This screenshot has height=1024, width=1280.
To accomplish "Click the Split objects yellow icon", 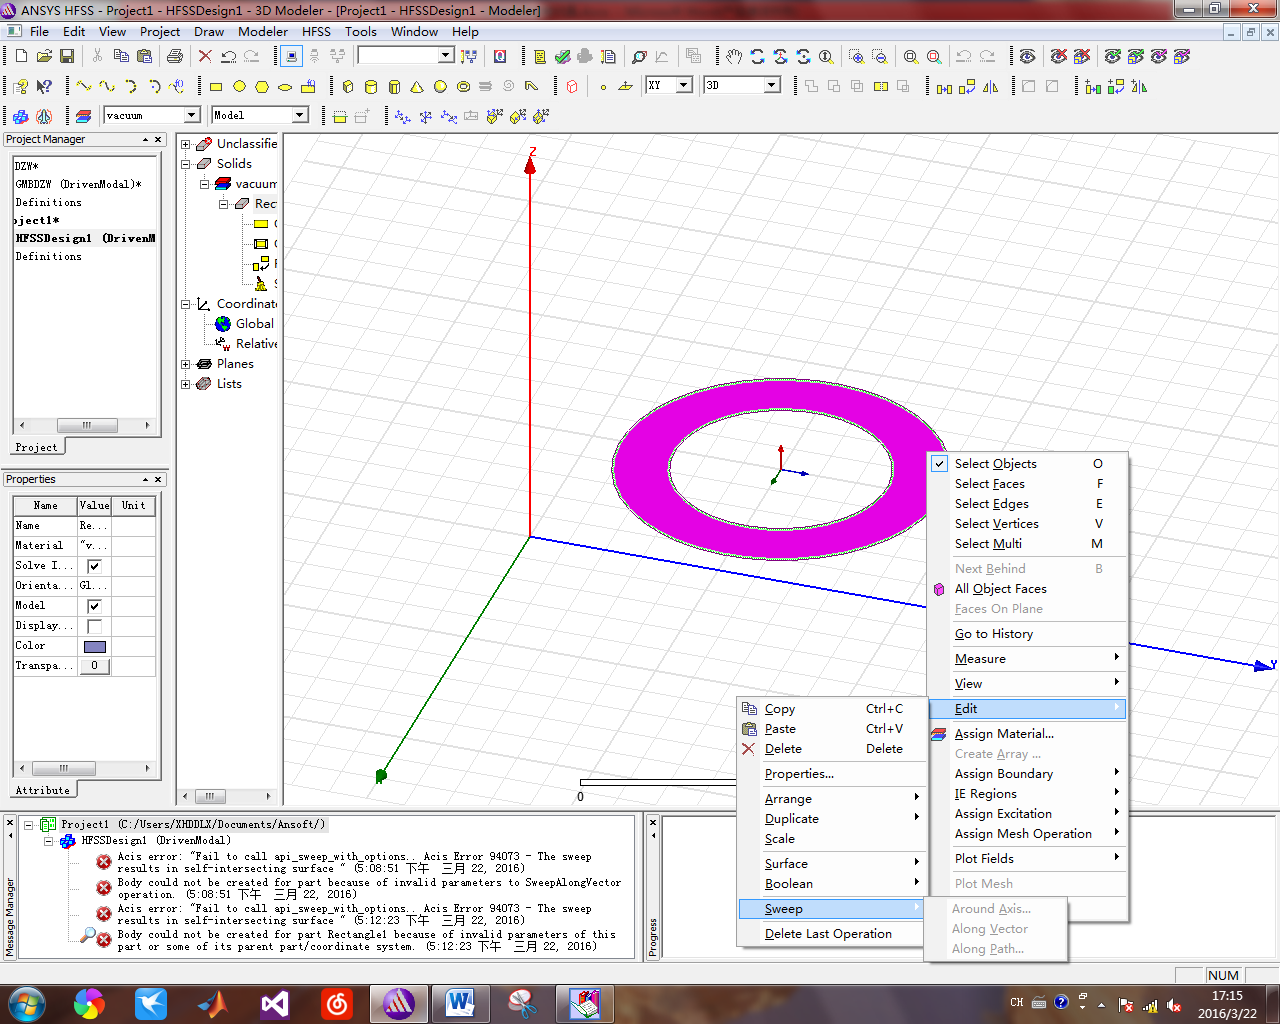I will point(881,86).
